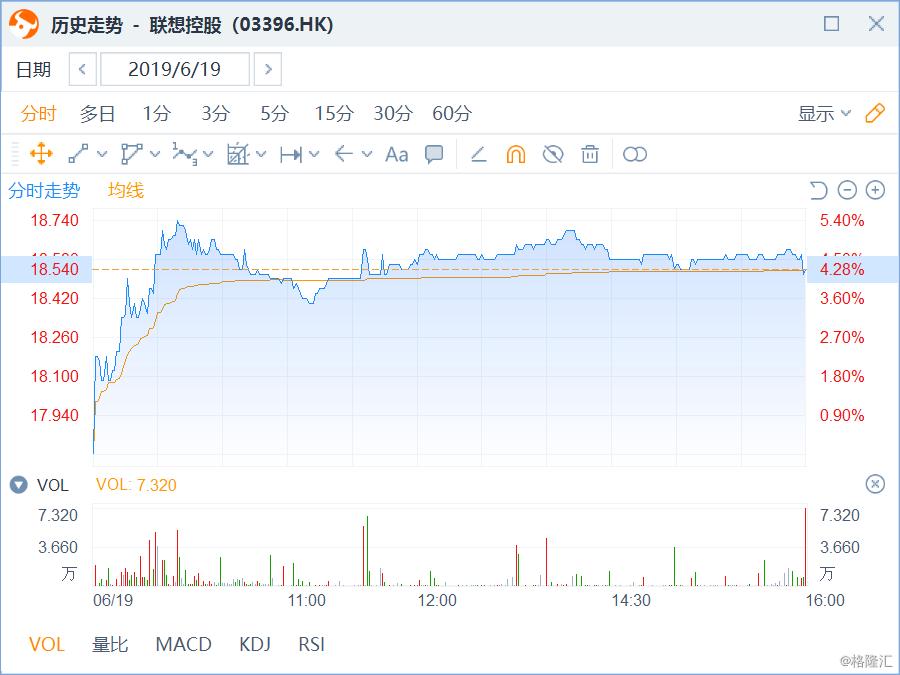The height and width of the screenshot is (675, 900).
Task: Select the wave polyline drawing tool
Action: (x=185, y=154)
